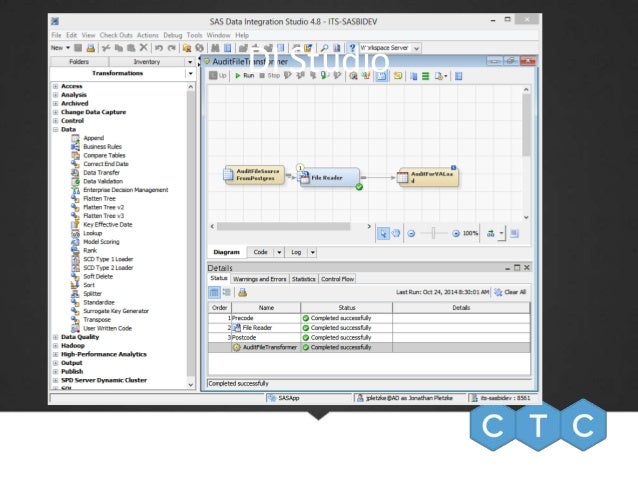Open the Debug menu

pyautogui.click(x=173, y=35)
